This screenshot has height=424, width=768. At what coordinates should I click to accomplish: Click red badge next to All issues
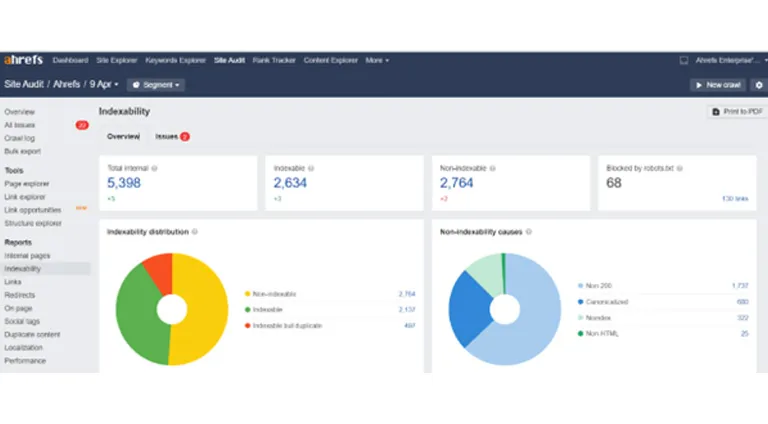tap(82, 125)
